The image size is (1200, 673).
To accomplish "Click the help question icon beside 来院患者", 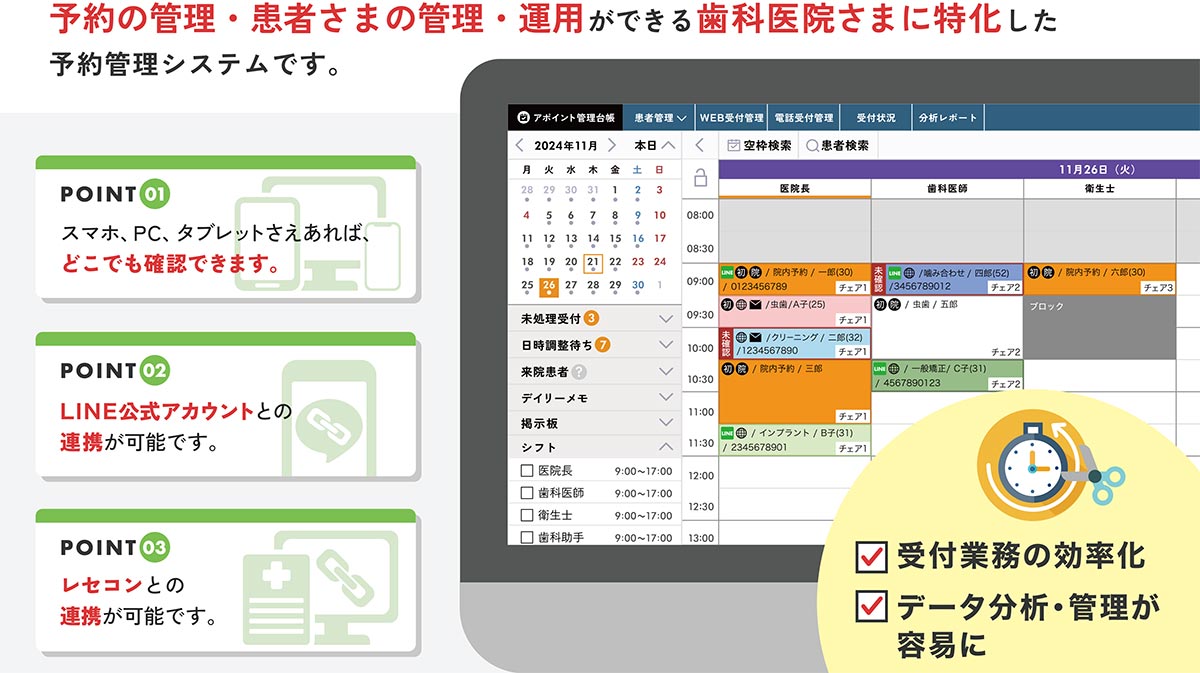I will pos(579,371).
